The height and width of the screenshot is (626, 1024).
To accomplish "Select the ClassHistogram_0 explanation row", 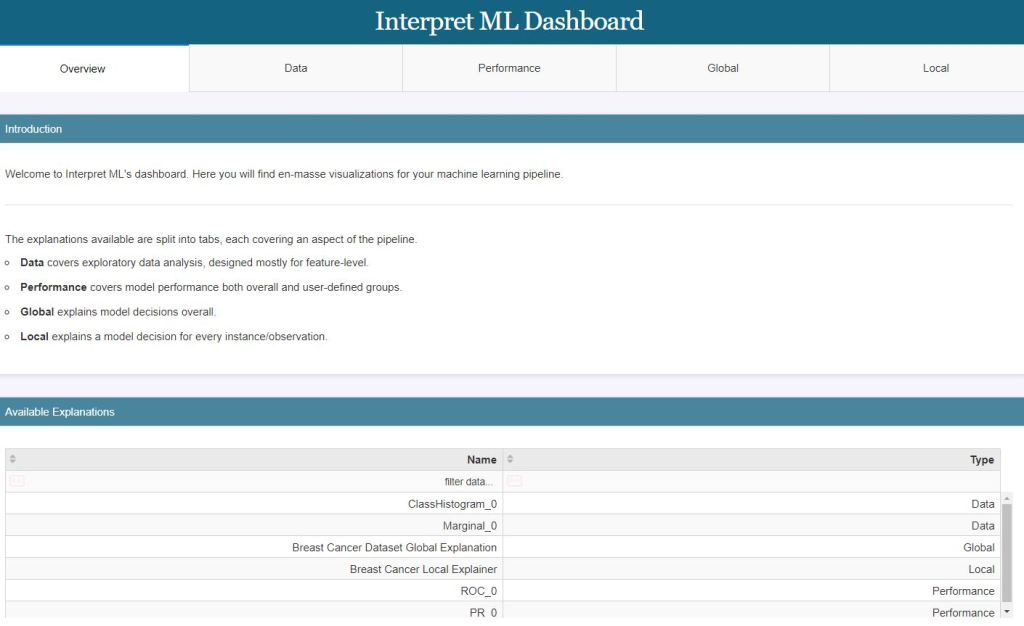I will pyautogui.click(x=450, y=503).
